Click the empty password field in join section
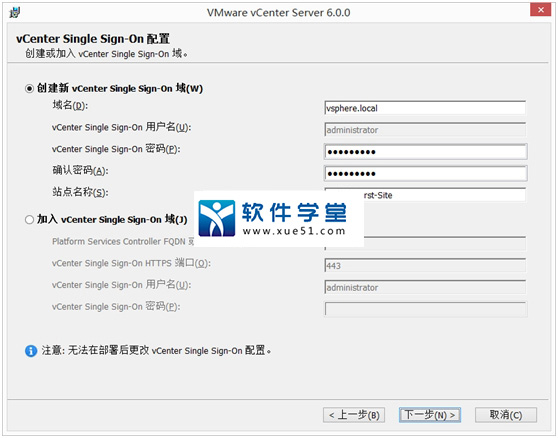Image resolution: width=558 pixels, height=438 pixels. tap(426, 309)
